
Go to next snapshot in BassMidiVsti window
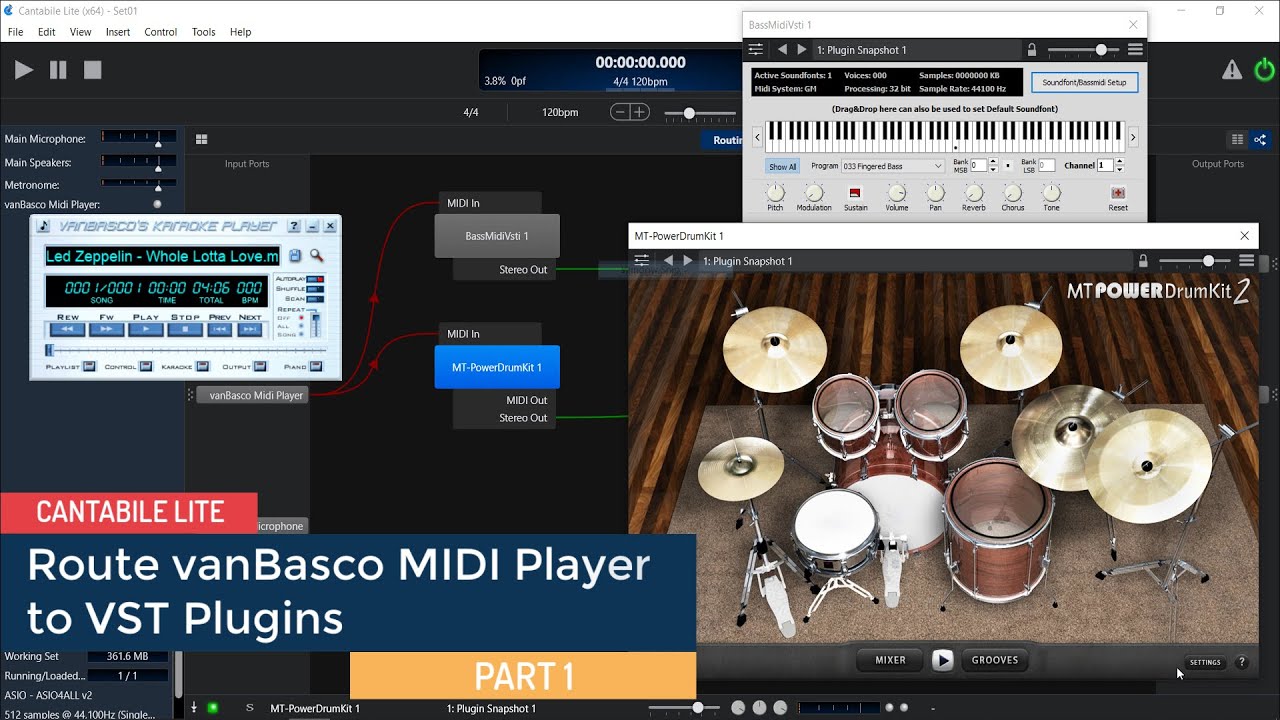tap(801, 50)
